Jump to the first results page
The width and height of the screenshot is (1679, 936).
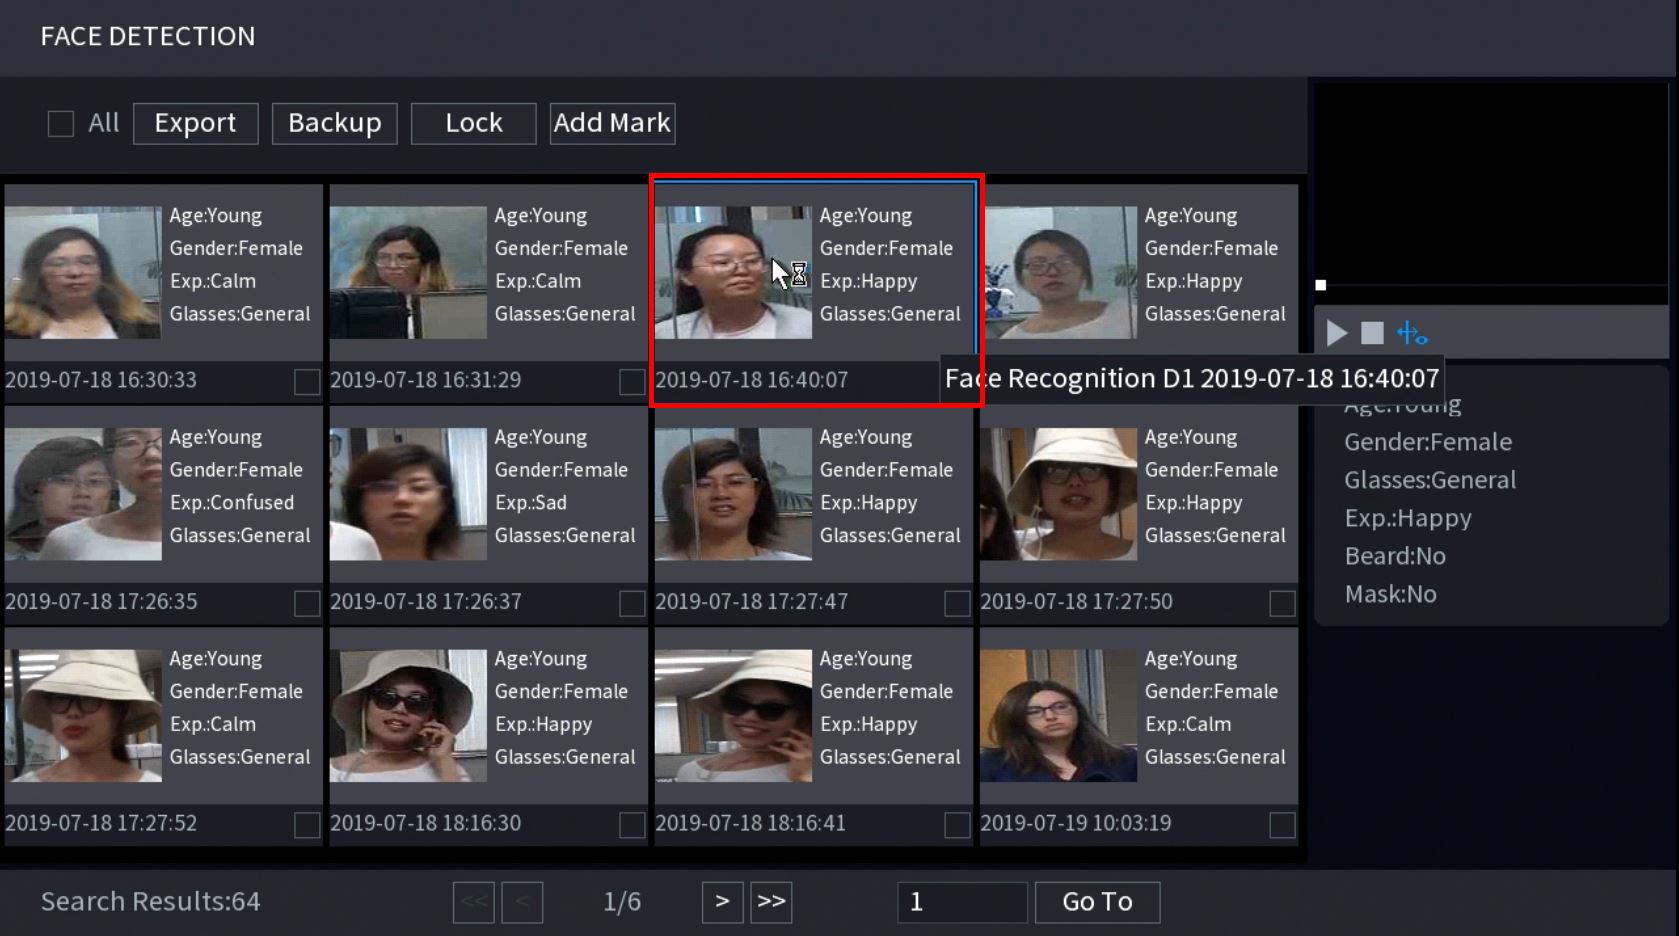[x=473, y=902]
